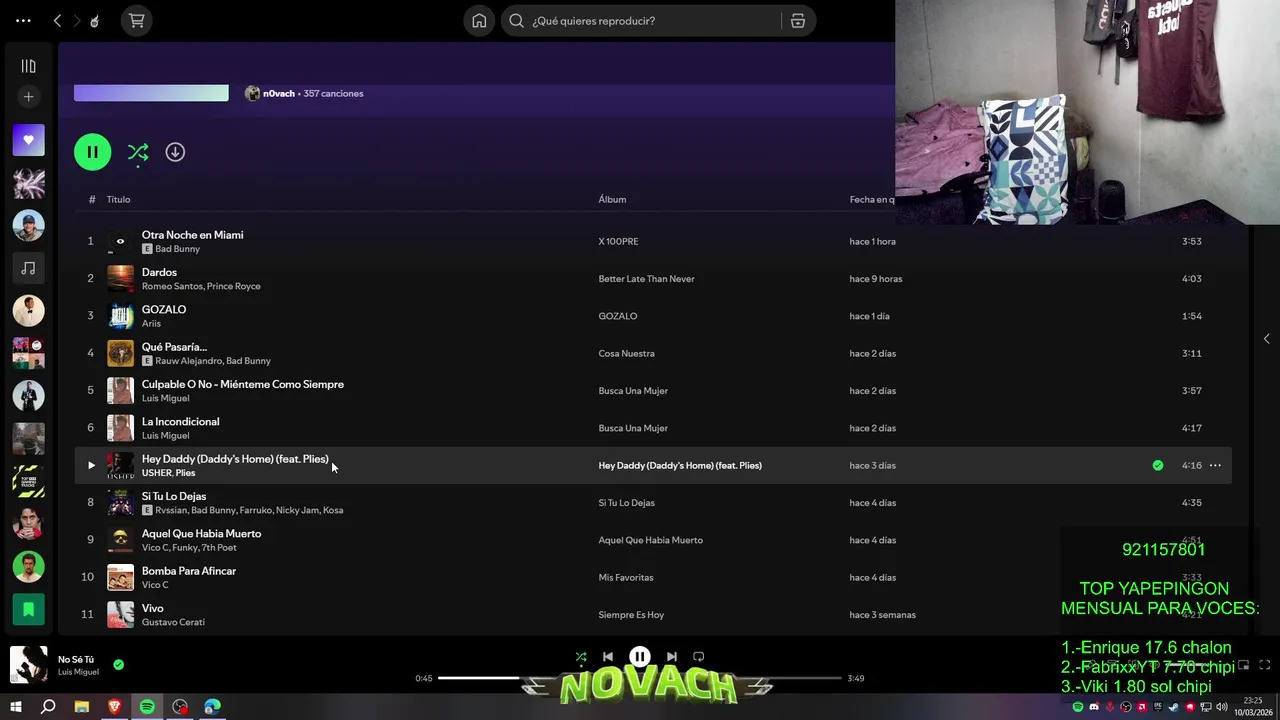Play Hey Daddy track row
Viewport: 1280px width, 720px height.
point(91,465)
